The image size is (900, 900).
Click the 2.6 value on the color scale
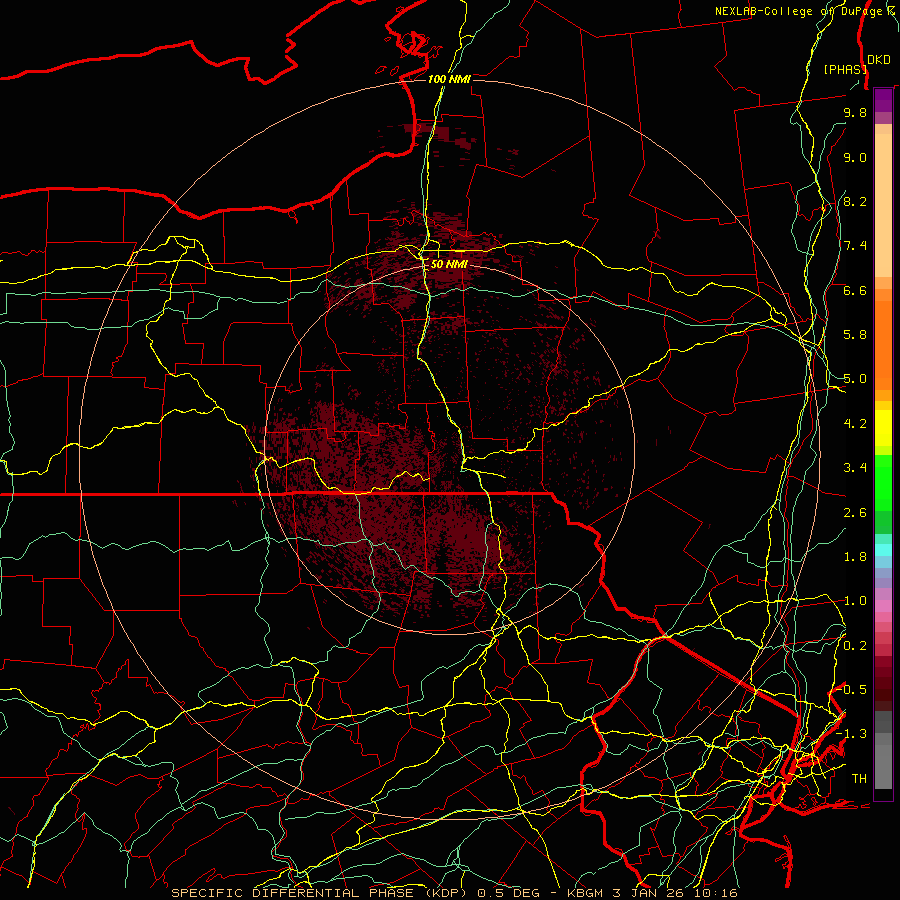pos(855,513)
